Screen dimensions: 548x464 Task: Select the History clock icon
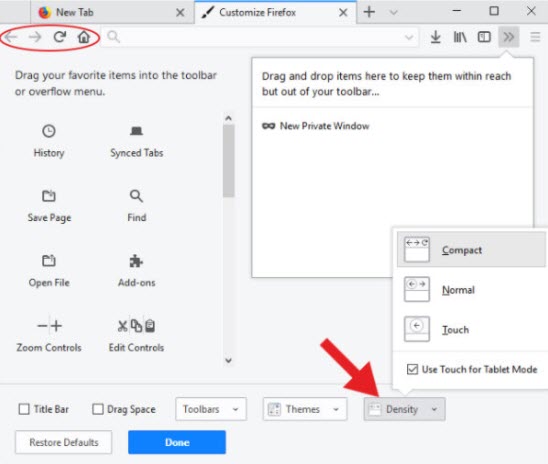tap(49, 131)
